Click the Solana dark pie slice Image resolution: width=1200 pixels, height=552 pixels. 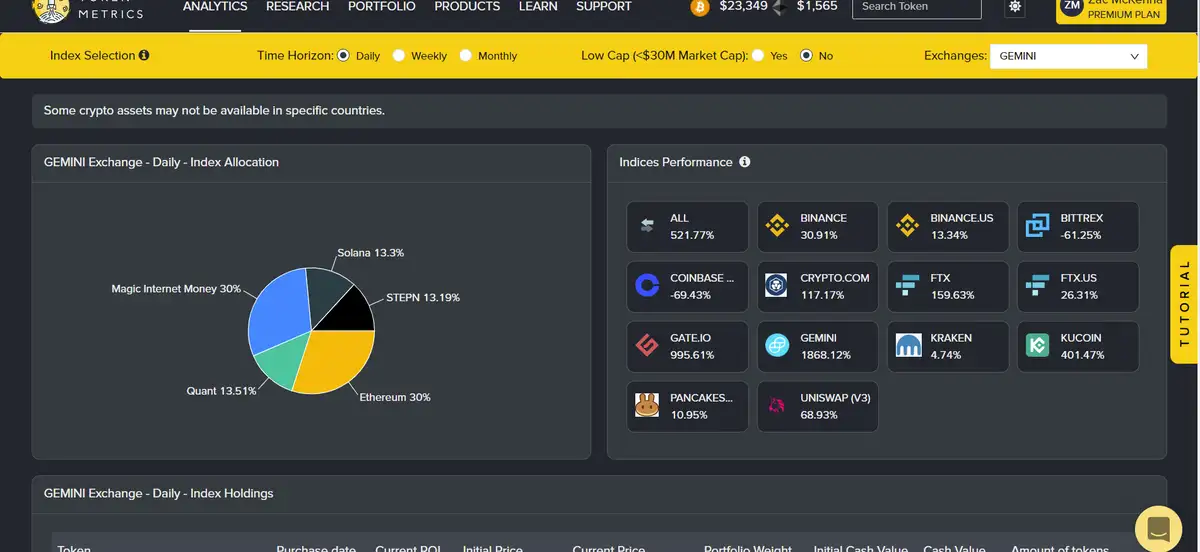325,292
